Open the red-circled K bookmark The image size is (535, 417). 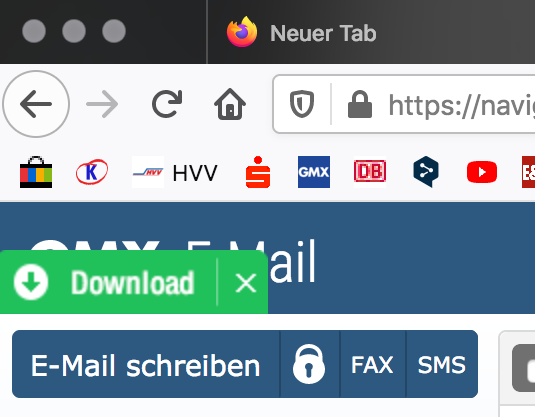pyautogui.click(x=92, y=172)
